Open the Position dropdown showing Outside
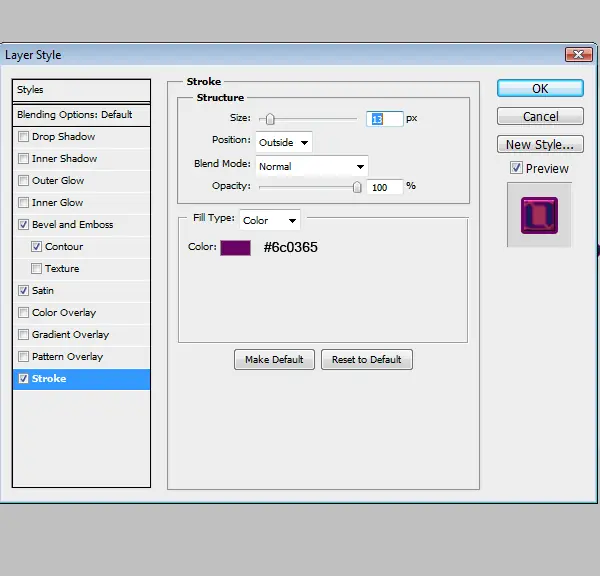Viewport: 600px width, 576px height. click(x=284, y=142)
